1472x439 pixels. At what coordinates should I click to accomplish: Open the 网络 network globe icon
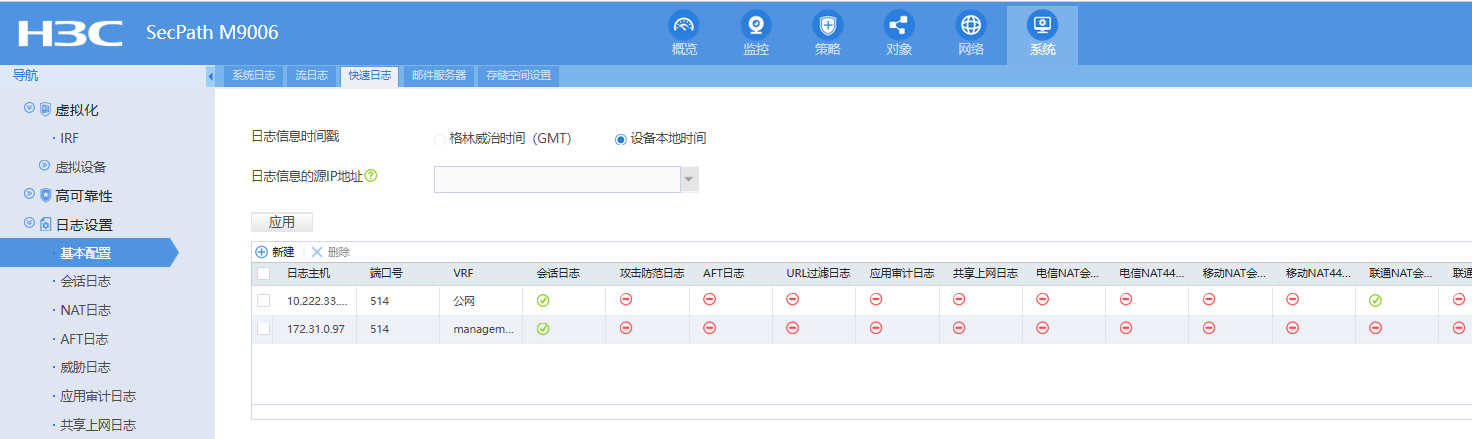pos(971,25)
